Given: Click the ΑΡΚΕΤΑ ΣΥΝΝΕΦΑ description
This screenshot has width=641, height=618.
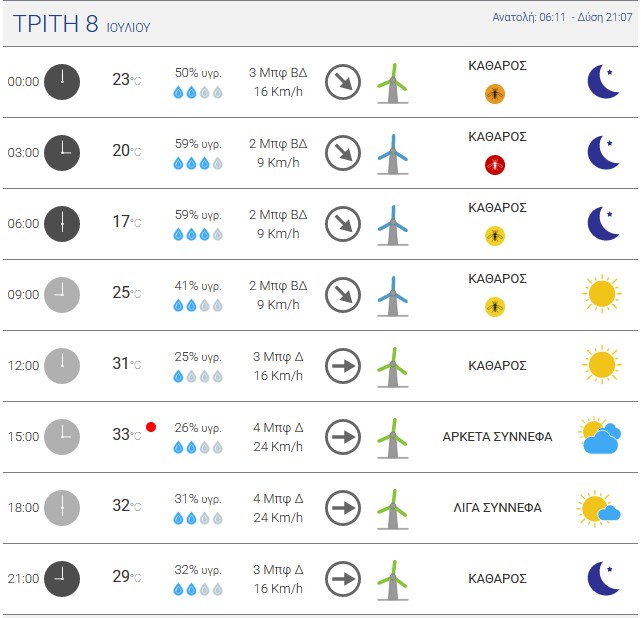Looking at the screenshot, I should coord(497,437).
